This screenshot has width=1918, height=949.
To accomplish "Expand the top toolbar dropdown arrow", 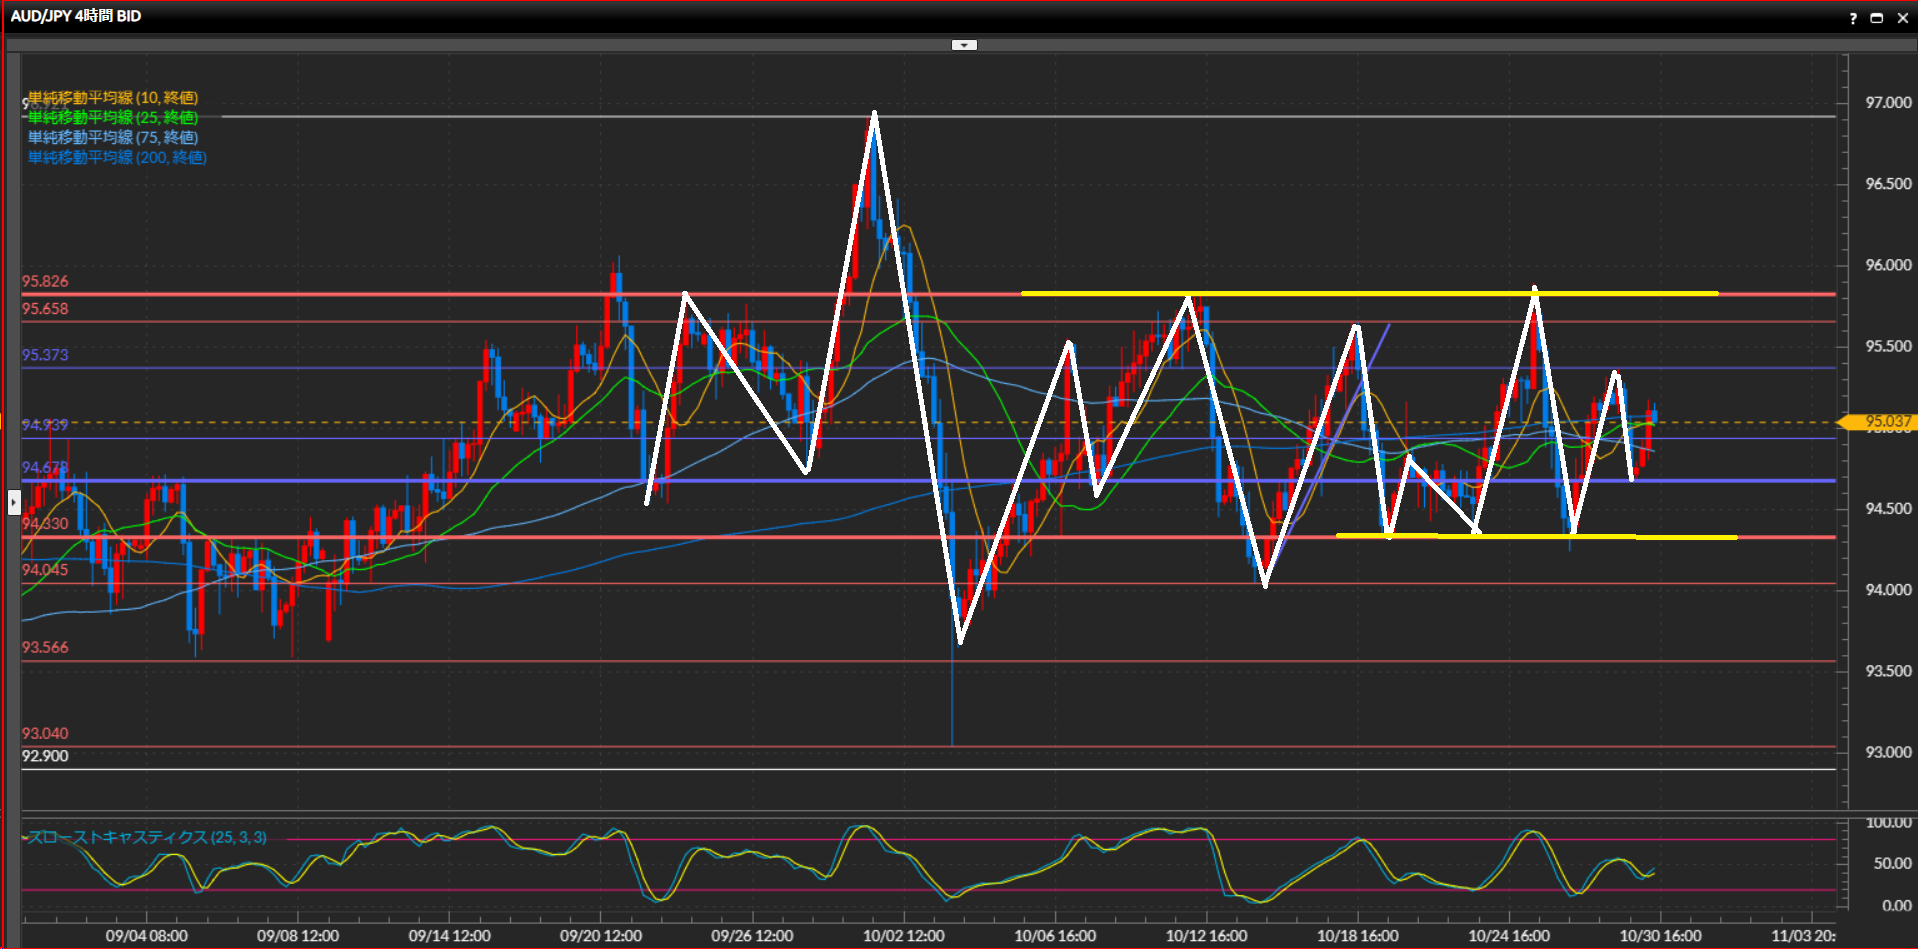I will 964,45.
